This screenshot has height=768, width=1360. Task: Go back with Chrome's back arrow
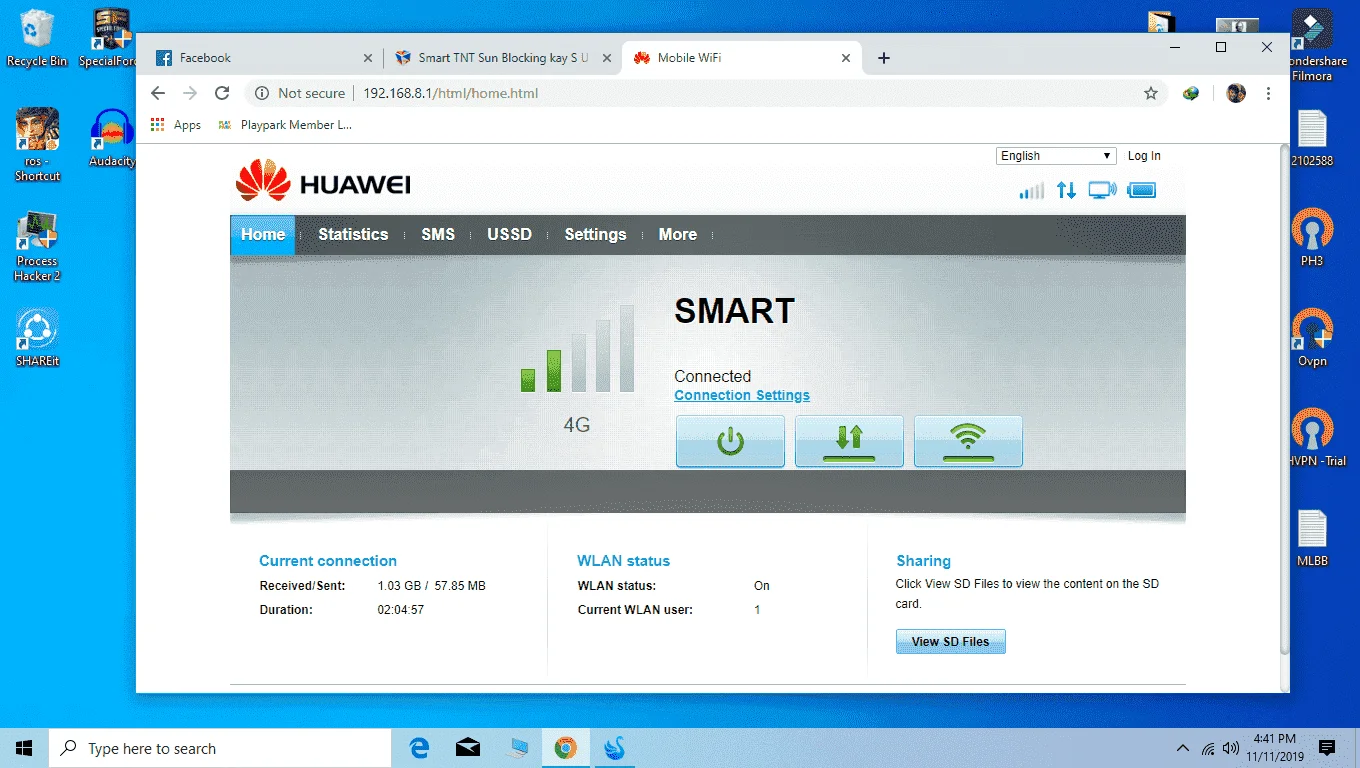pyautogui.click(x=157, y=93)
